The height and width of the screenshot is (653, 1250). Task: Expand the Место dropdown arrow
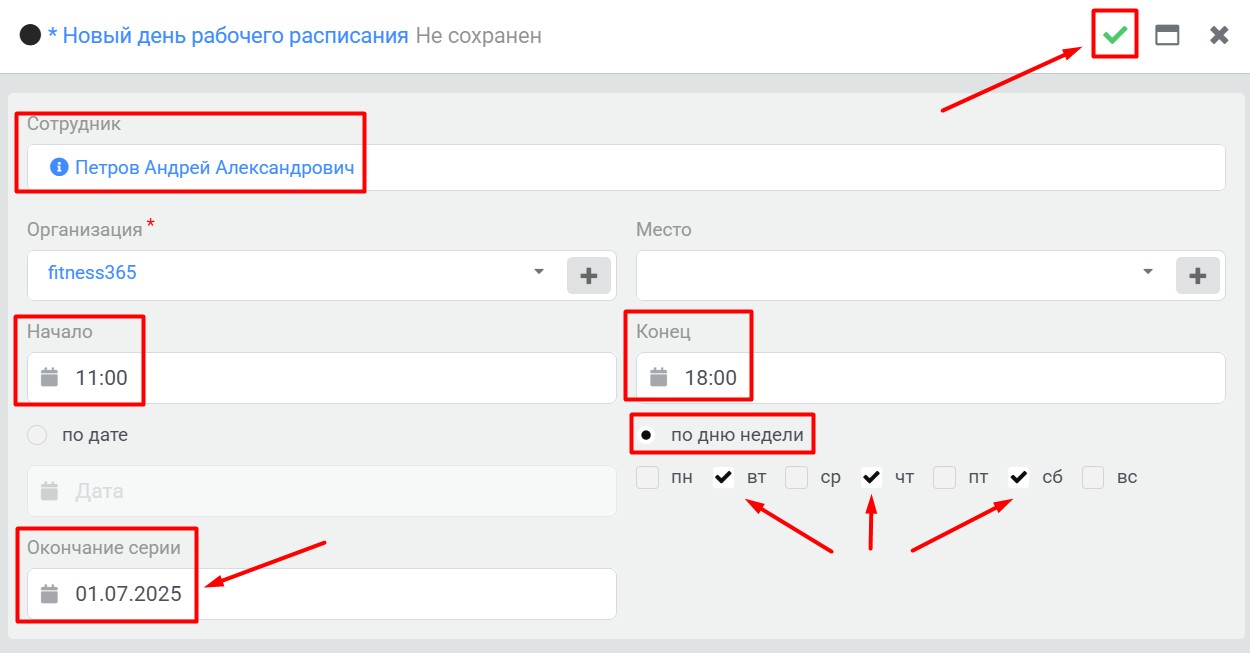click(x=1148, y=271)
